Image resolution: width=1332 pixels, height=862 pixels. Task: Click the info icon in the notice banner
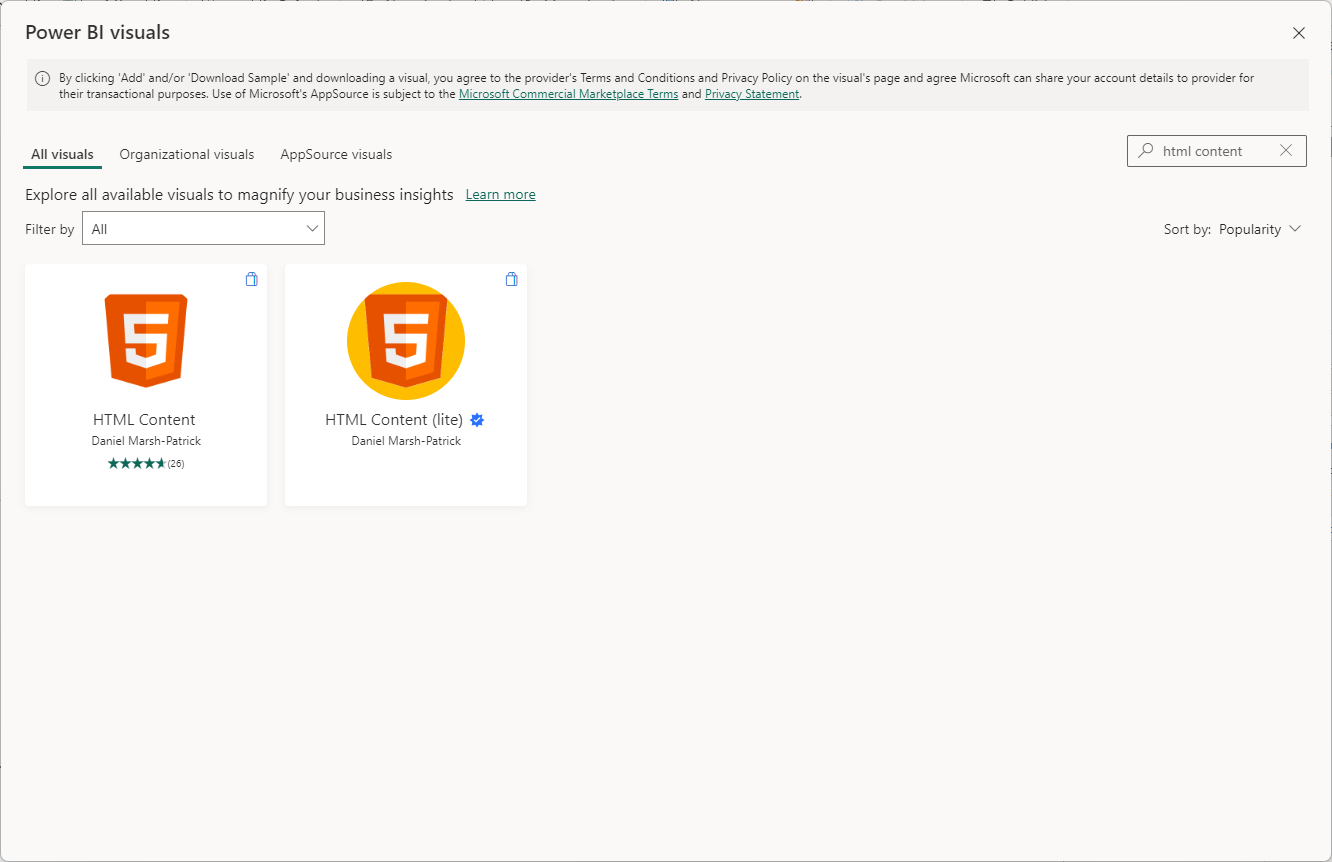coord(43,78)
